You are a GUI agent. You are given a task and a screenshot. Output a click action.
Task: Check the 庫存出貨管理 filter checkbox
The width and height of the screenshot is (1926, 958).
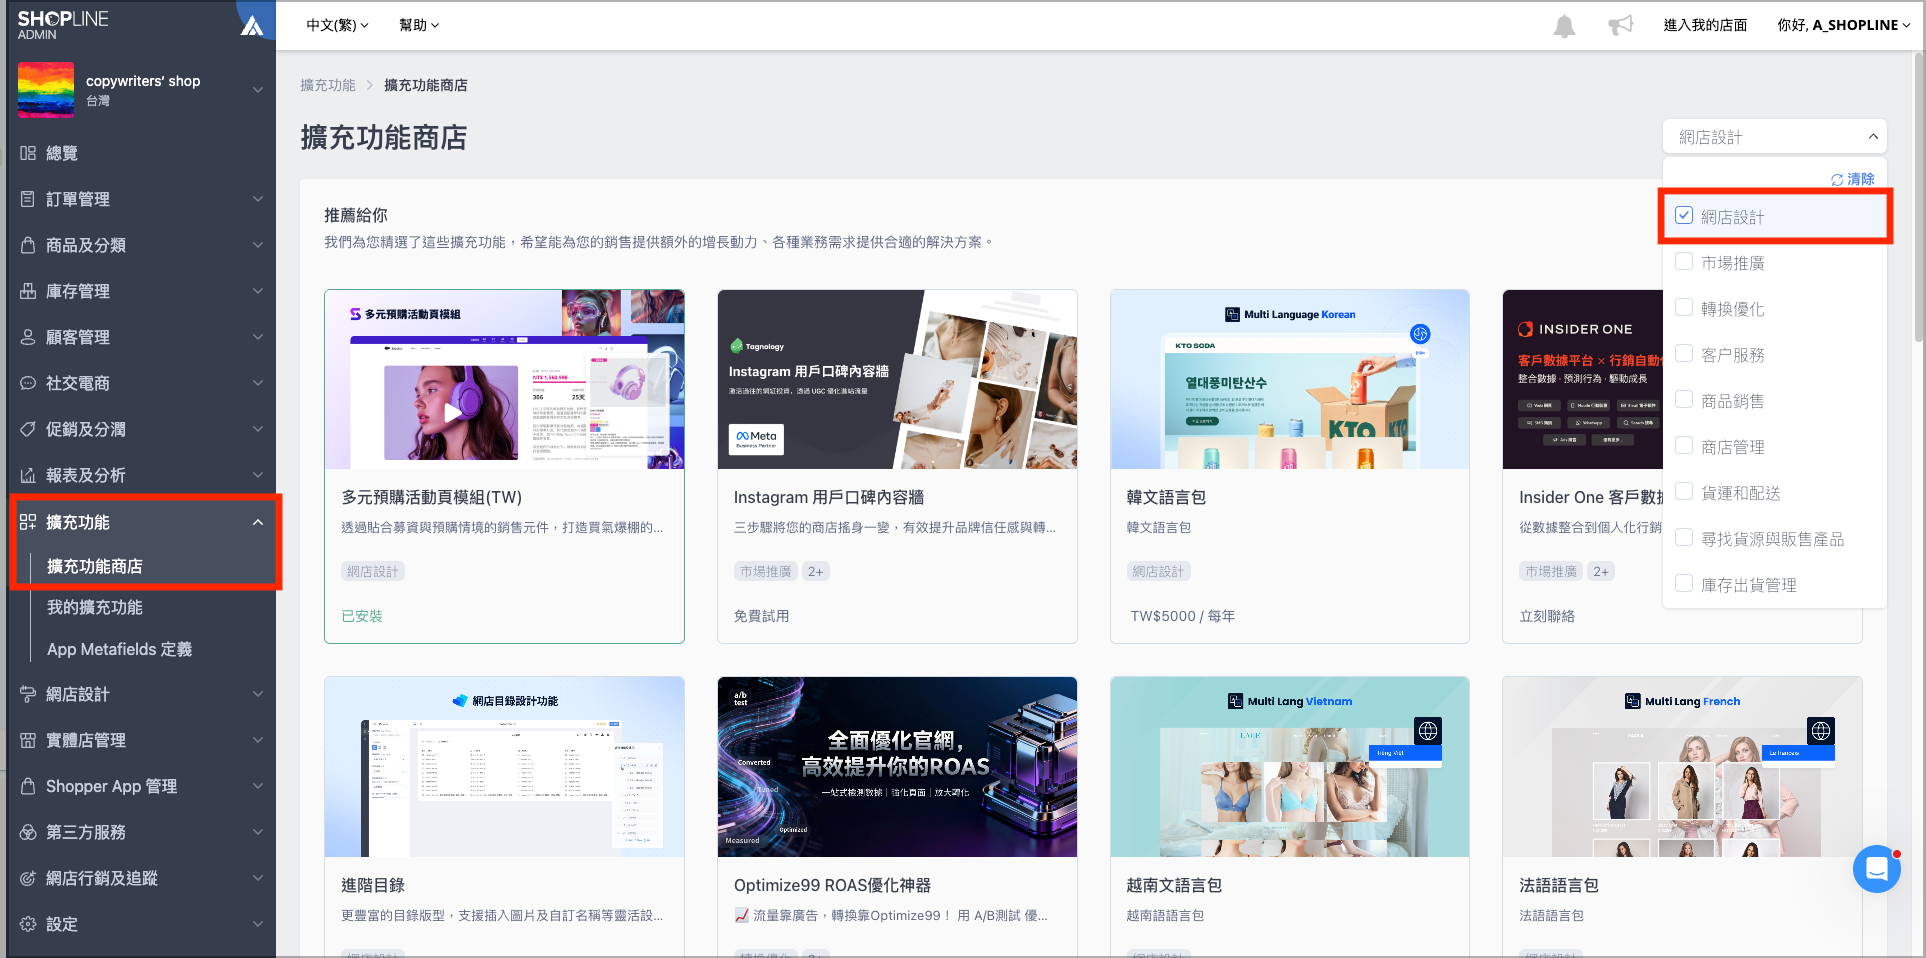(1684, 584)
